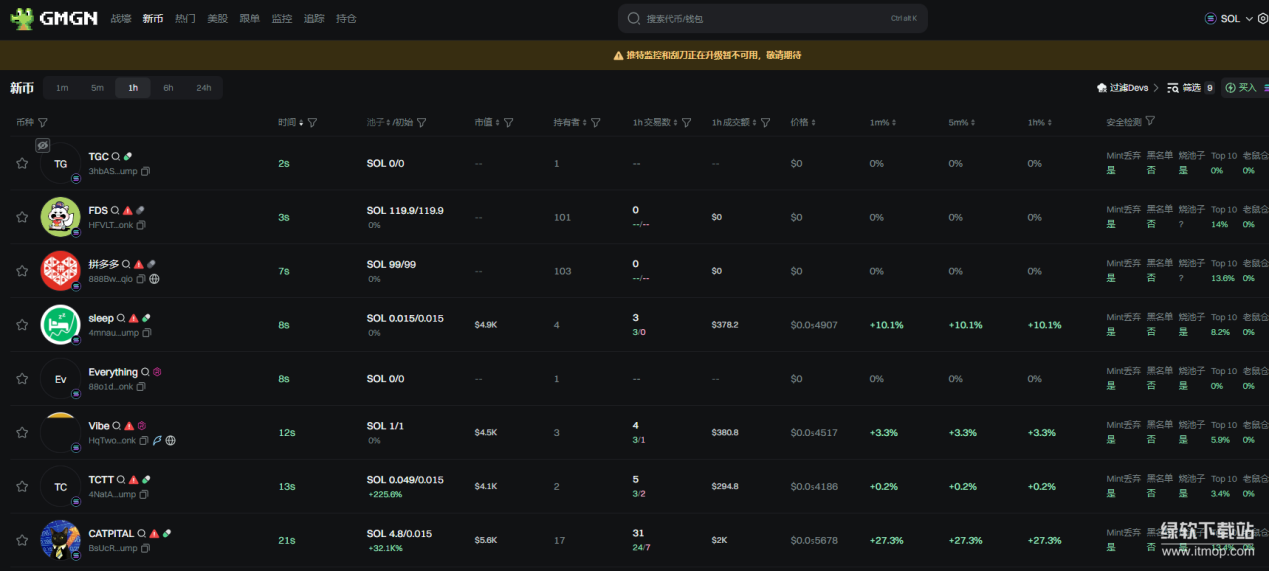
Task: Switch to the 热门 tab
Action: pyautogui.click(x=185, y=18)
